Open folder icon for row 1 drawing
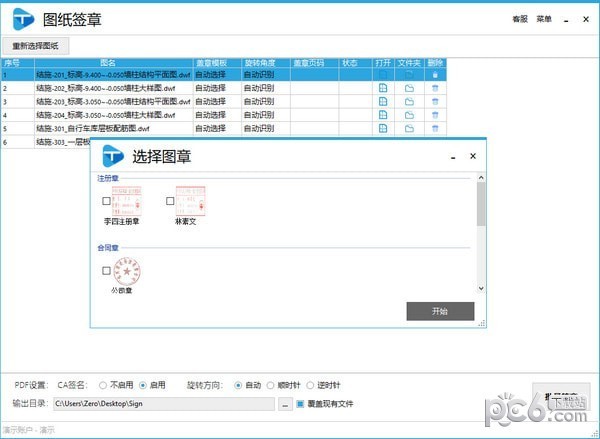This screenshot has height=439, width=600. click(x=409, y=75)
